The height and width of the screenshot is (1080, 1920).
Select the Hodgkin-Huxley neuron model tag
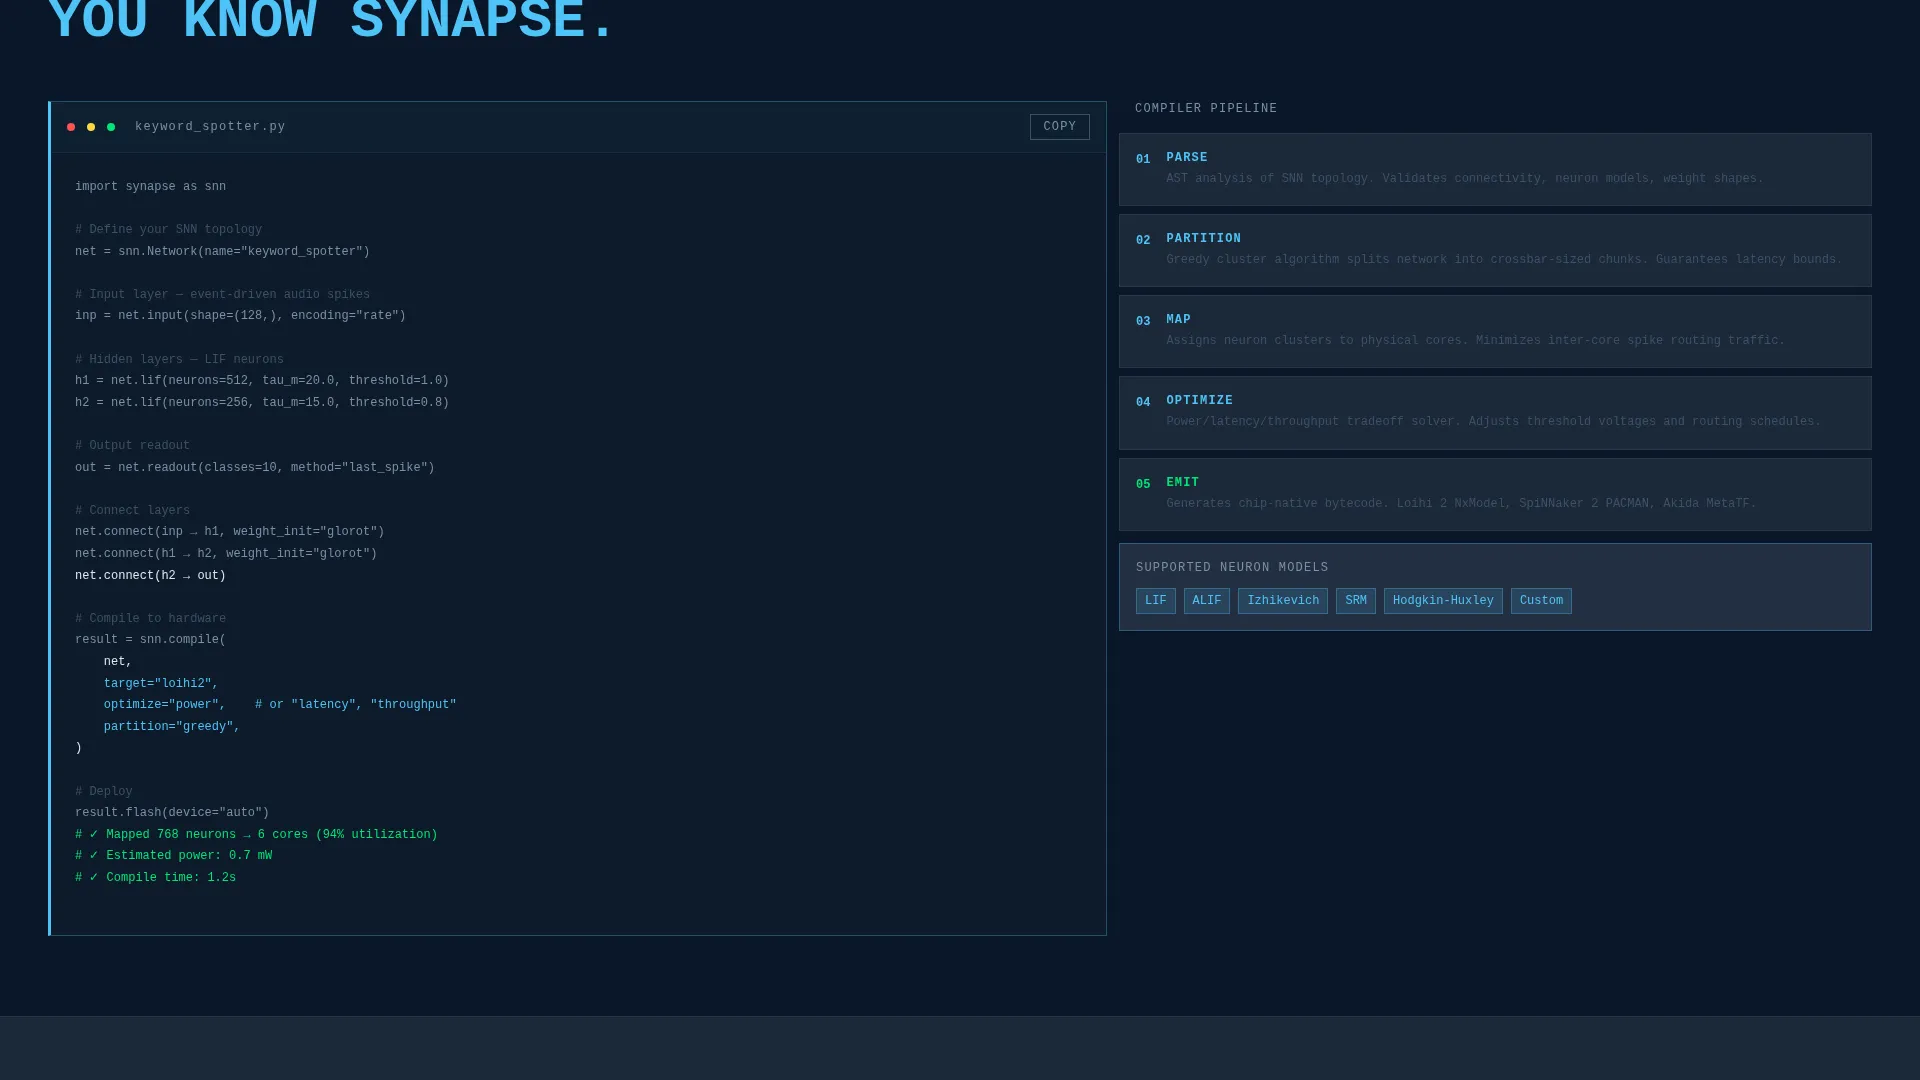[x=1443, y=601]
